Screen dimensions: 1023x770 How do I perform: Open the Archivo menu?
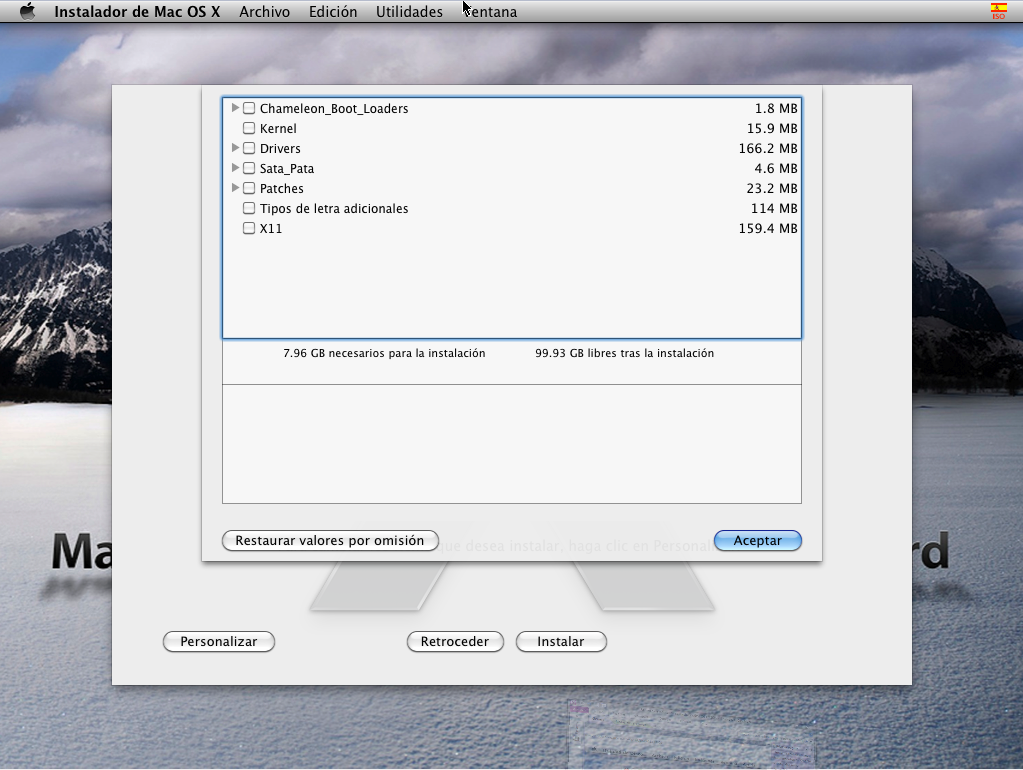coord(264,12)
